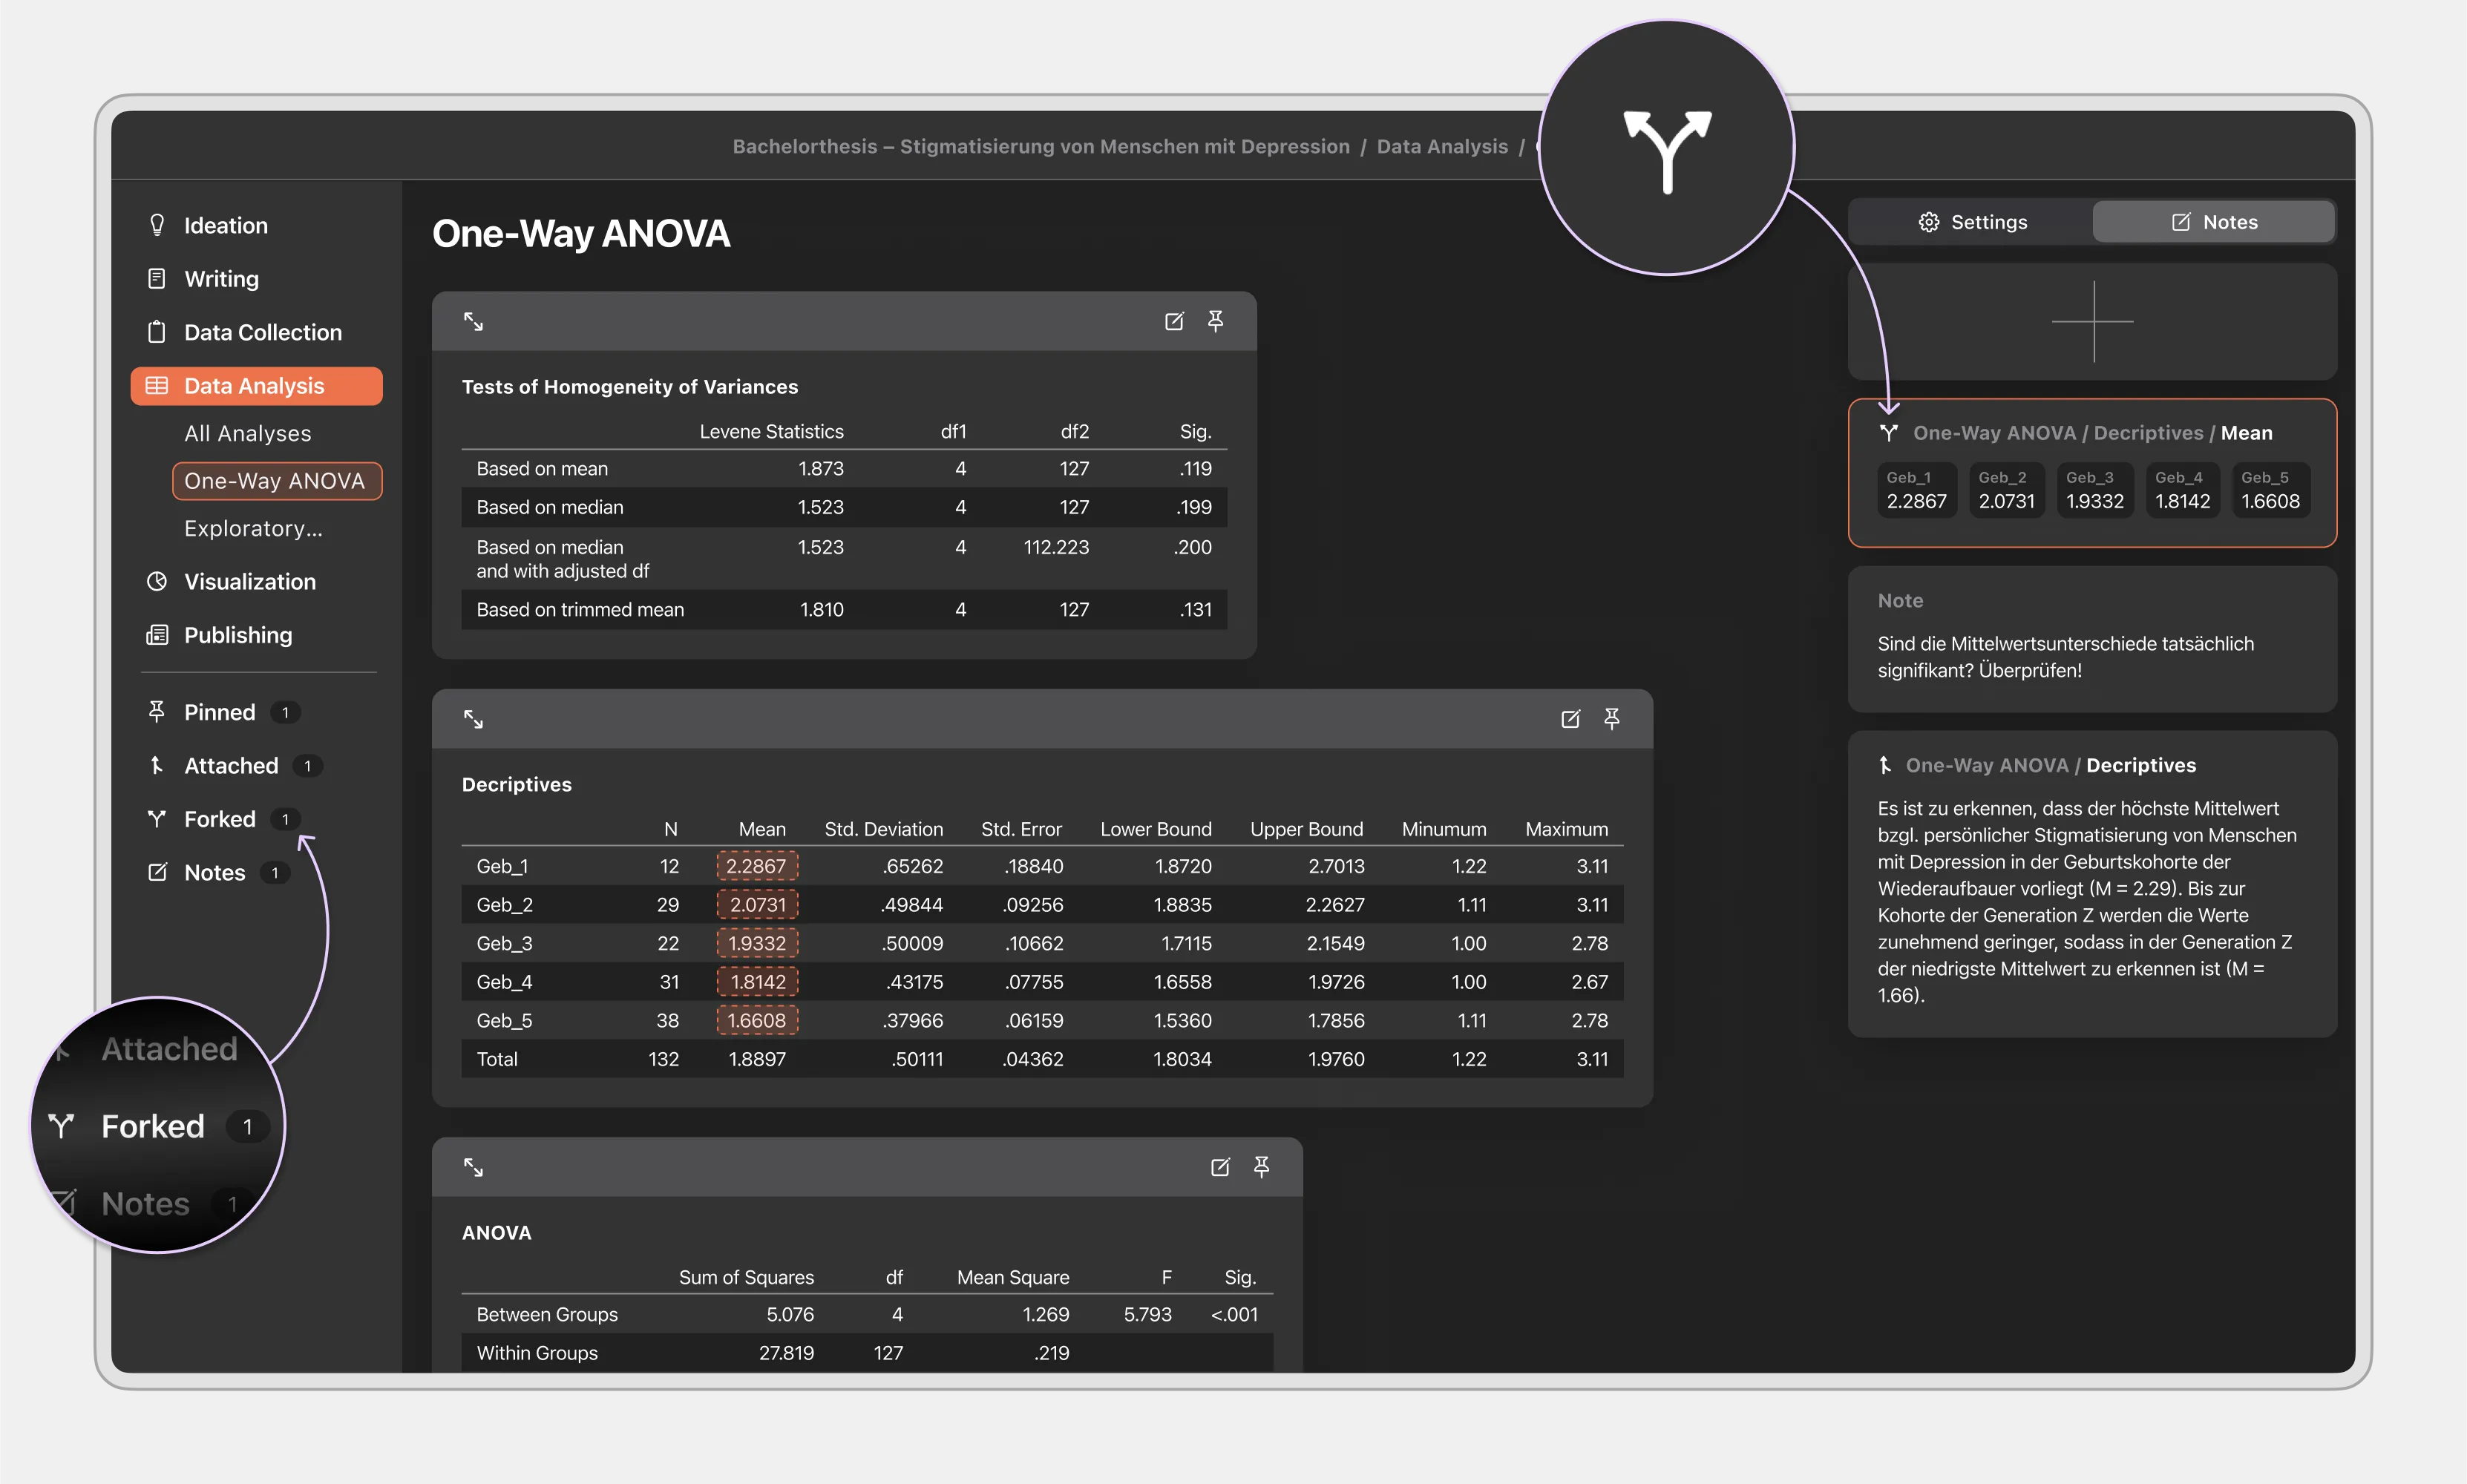This screenshot has width=2467, height=1484.
Task: Open Pinned items in sidebar
Action: click(219, 712)
